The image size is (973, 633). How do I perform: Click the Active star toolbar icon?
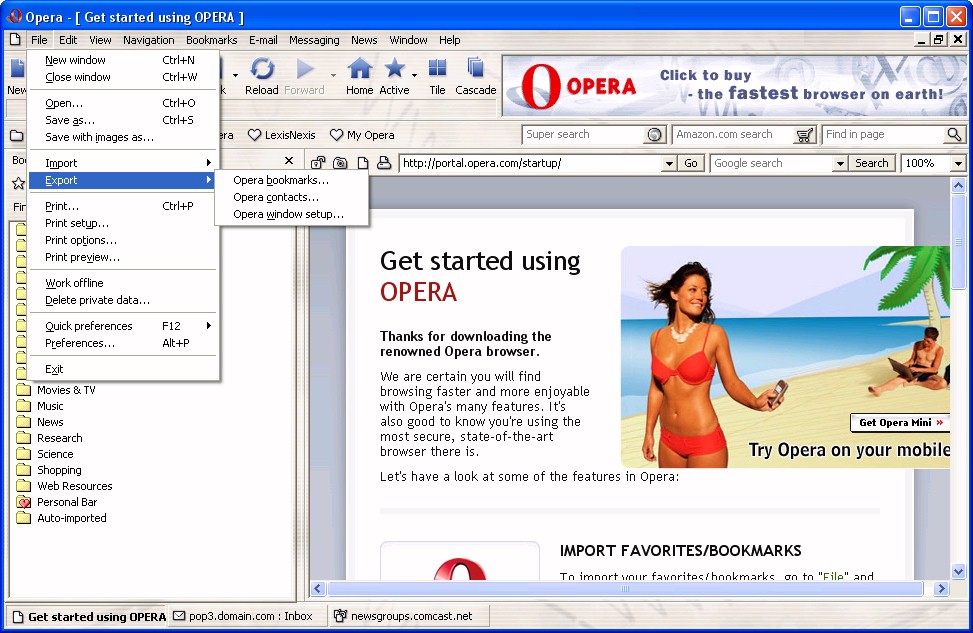[394, 69]
